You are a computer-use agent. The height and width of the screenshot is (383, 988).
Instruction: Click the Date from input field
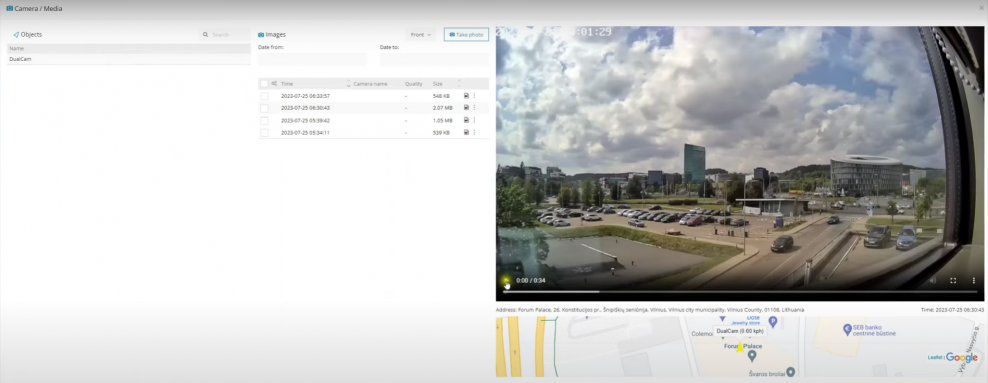click(x=313, y=59)
